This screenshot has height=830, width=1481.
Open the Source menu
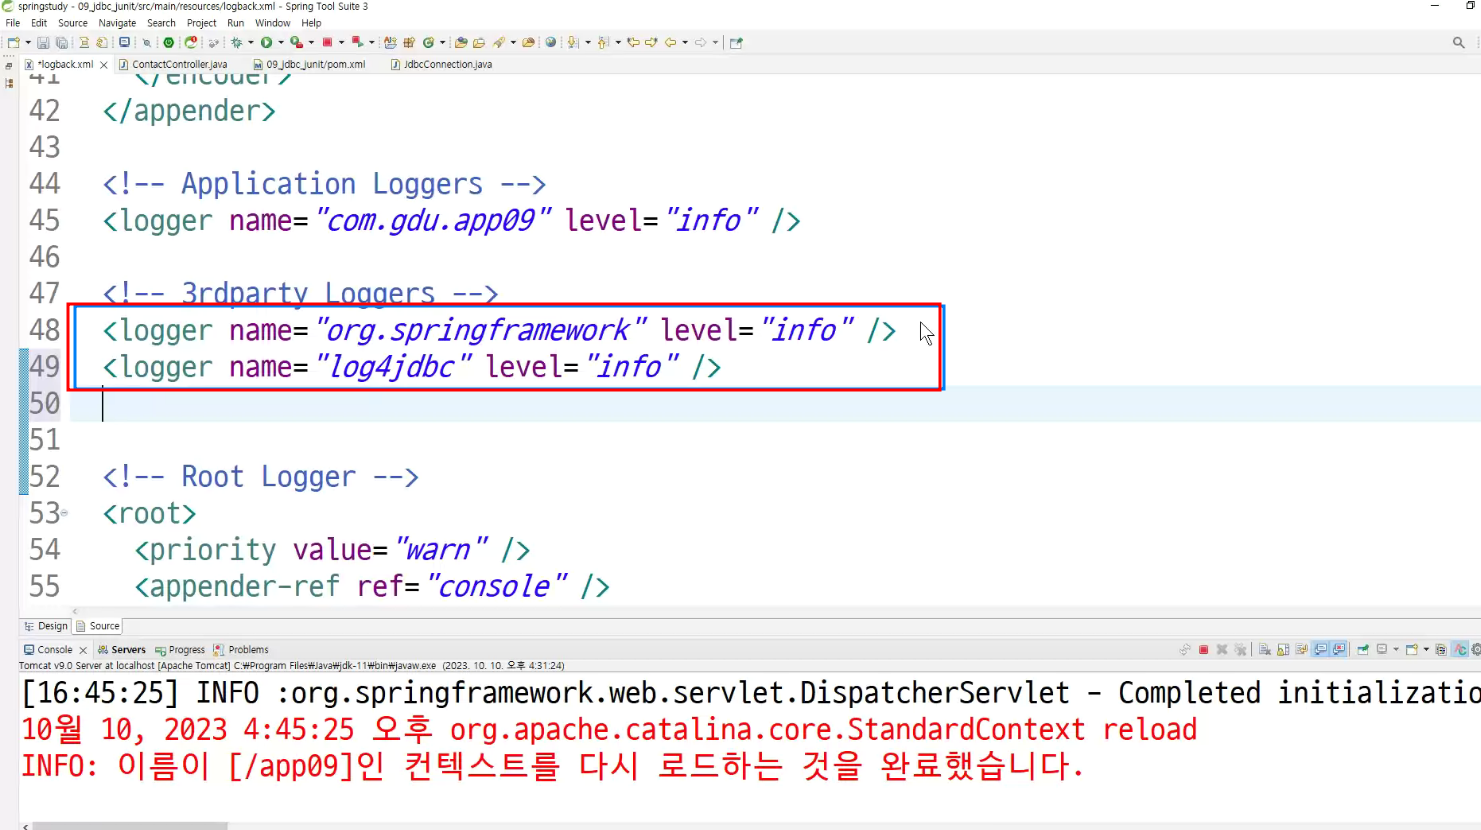click(x=73, y=23)
